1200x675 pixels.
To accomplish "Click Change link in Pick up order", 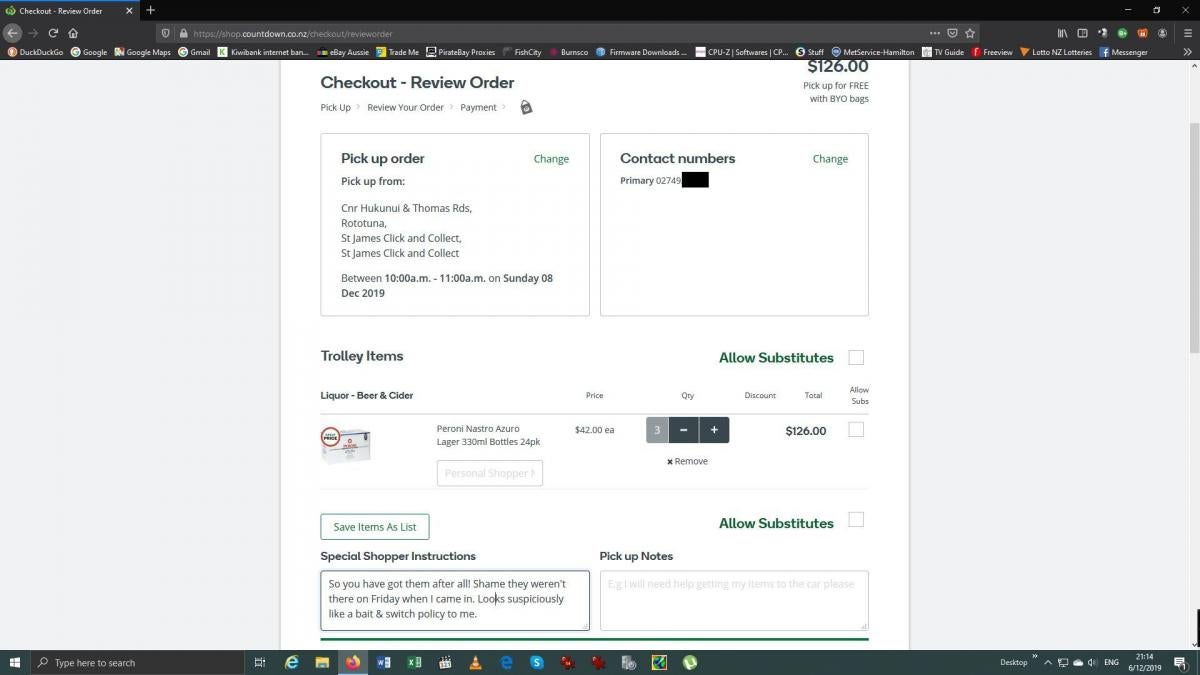I will (551, 159).
